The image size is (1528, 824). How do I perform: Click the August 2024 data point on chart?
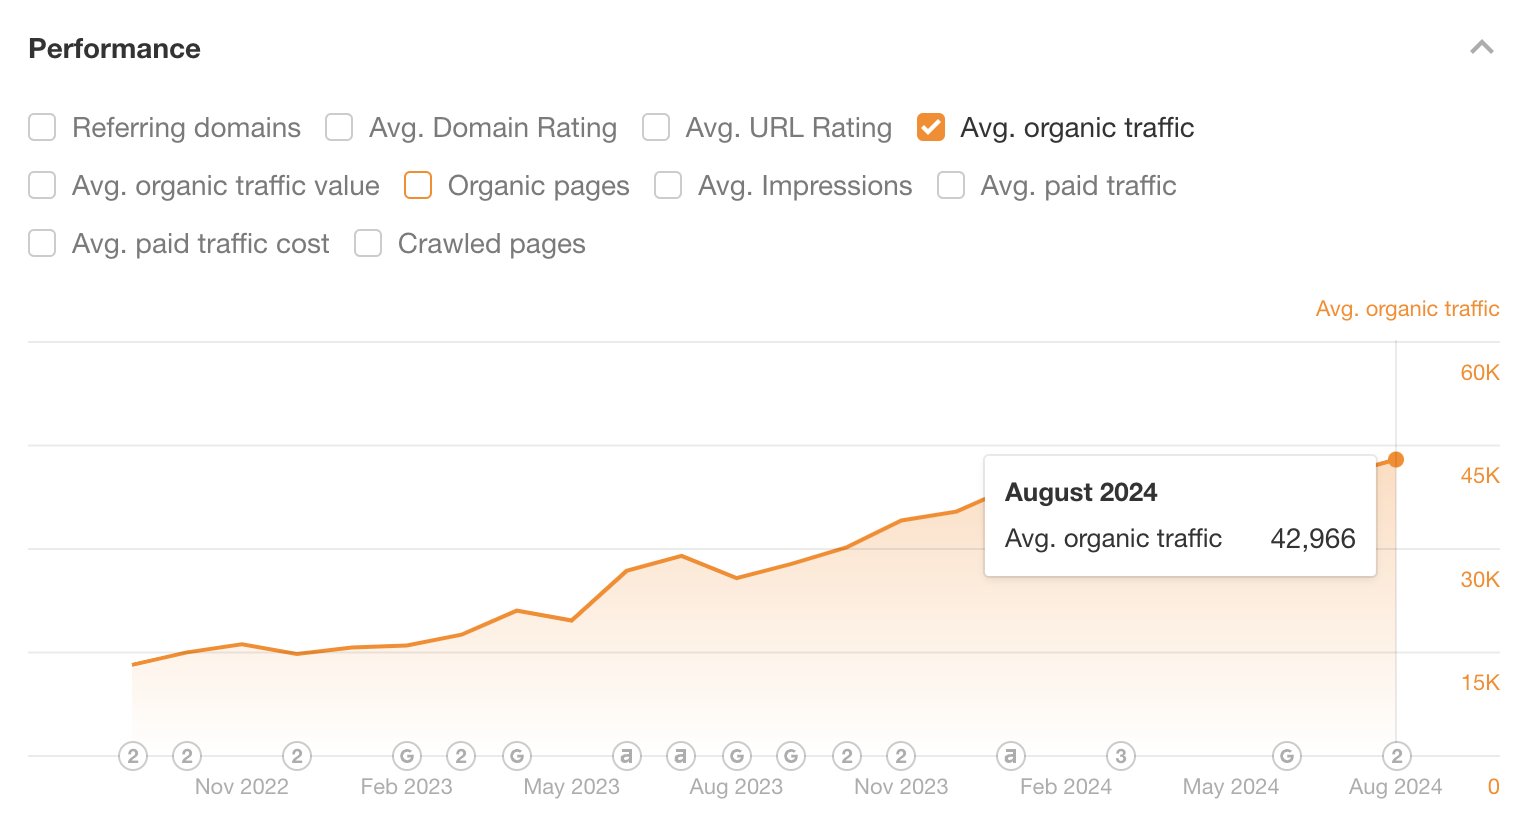coord(1397,460)
